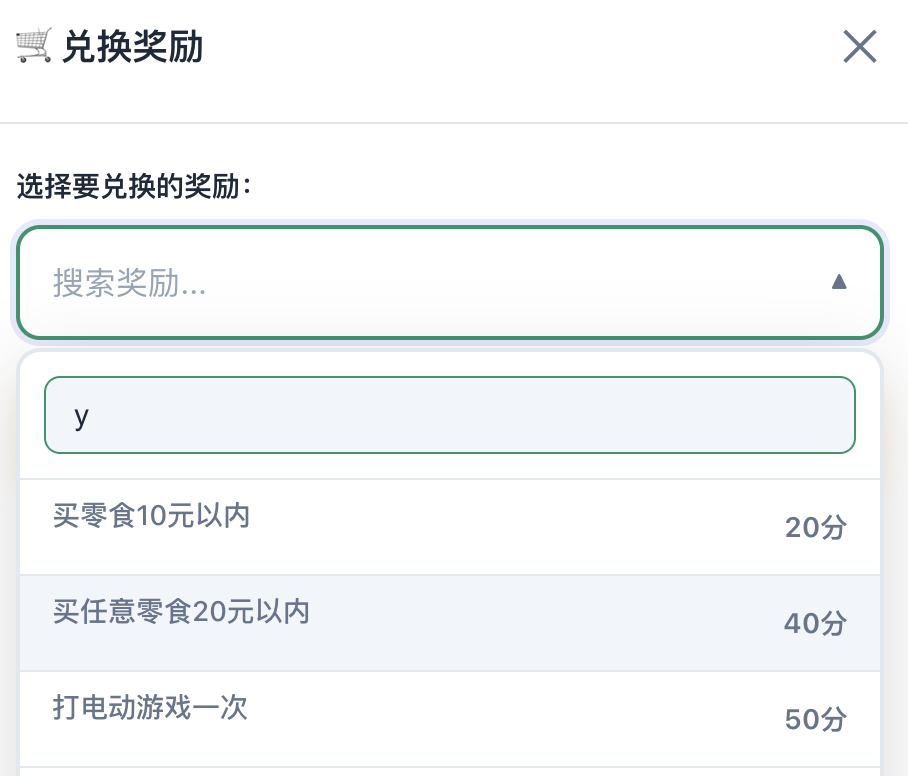This screenshot has height=776, width=908.
Task: Click the 兑换奖励 dialog title
Action: click(x=132, y=47)
